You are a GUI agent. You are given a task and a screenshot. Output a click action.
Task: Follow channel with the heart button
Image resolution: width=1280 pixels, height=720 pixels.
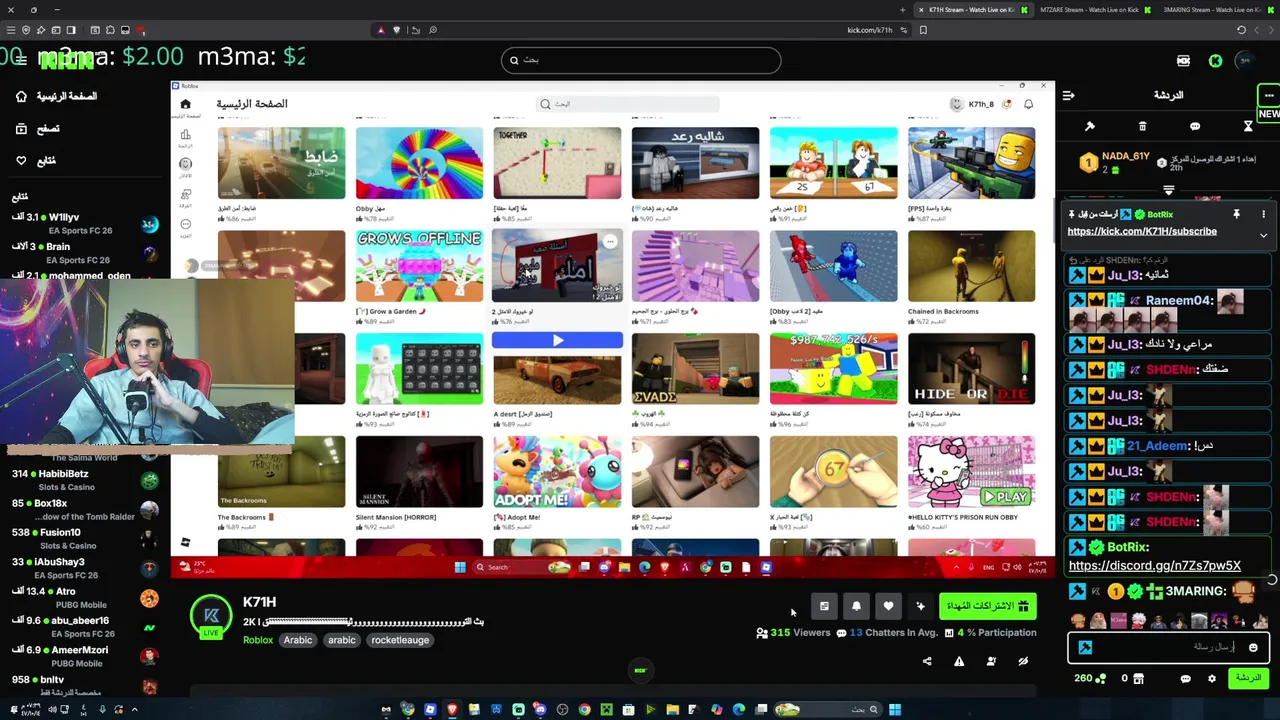tap(888, 606)
